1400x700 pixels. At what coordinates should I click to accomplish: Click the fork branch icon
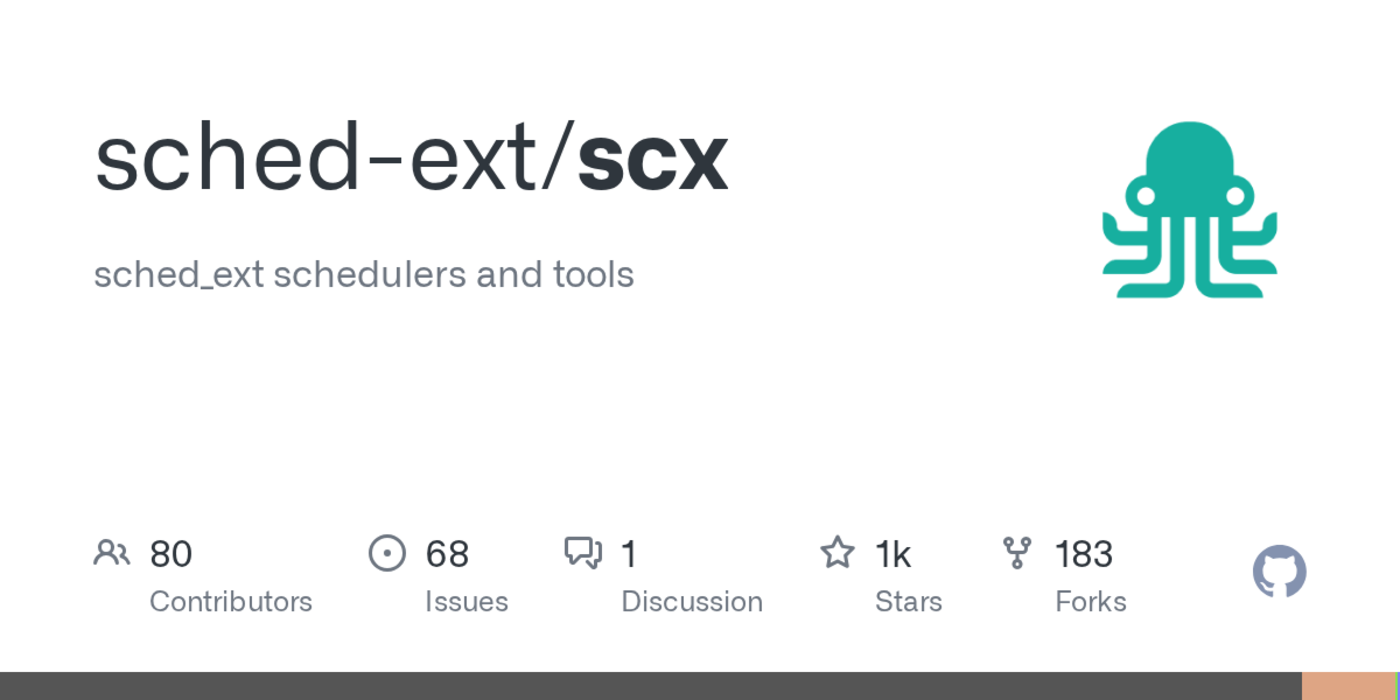point(1017,552)
